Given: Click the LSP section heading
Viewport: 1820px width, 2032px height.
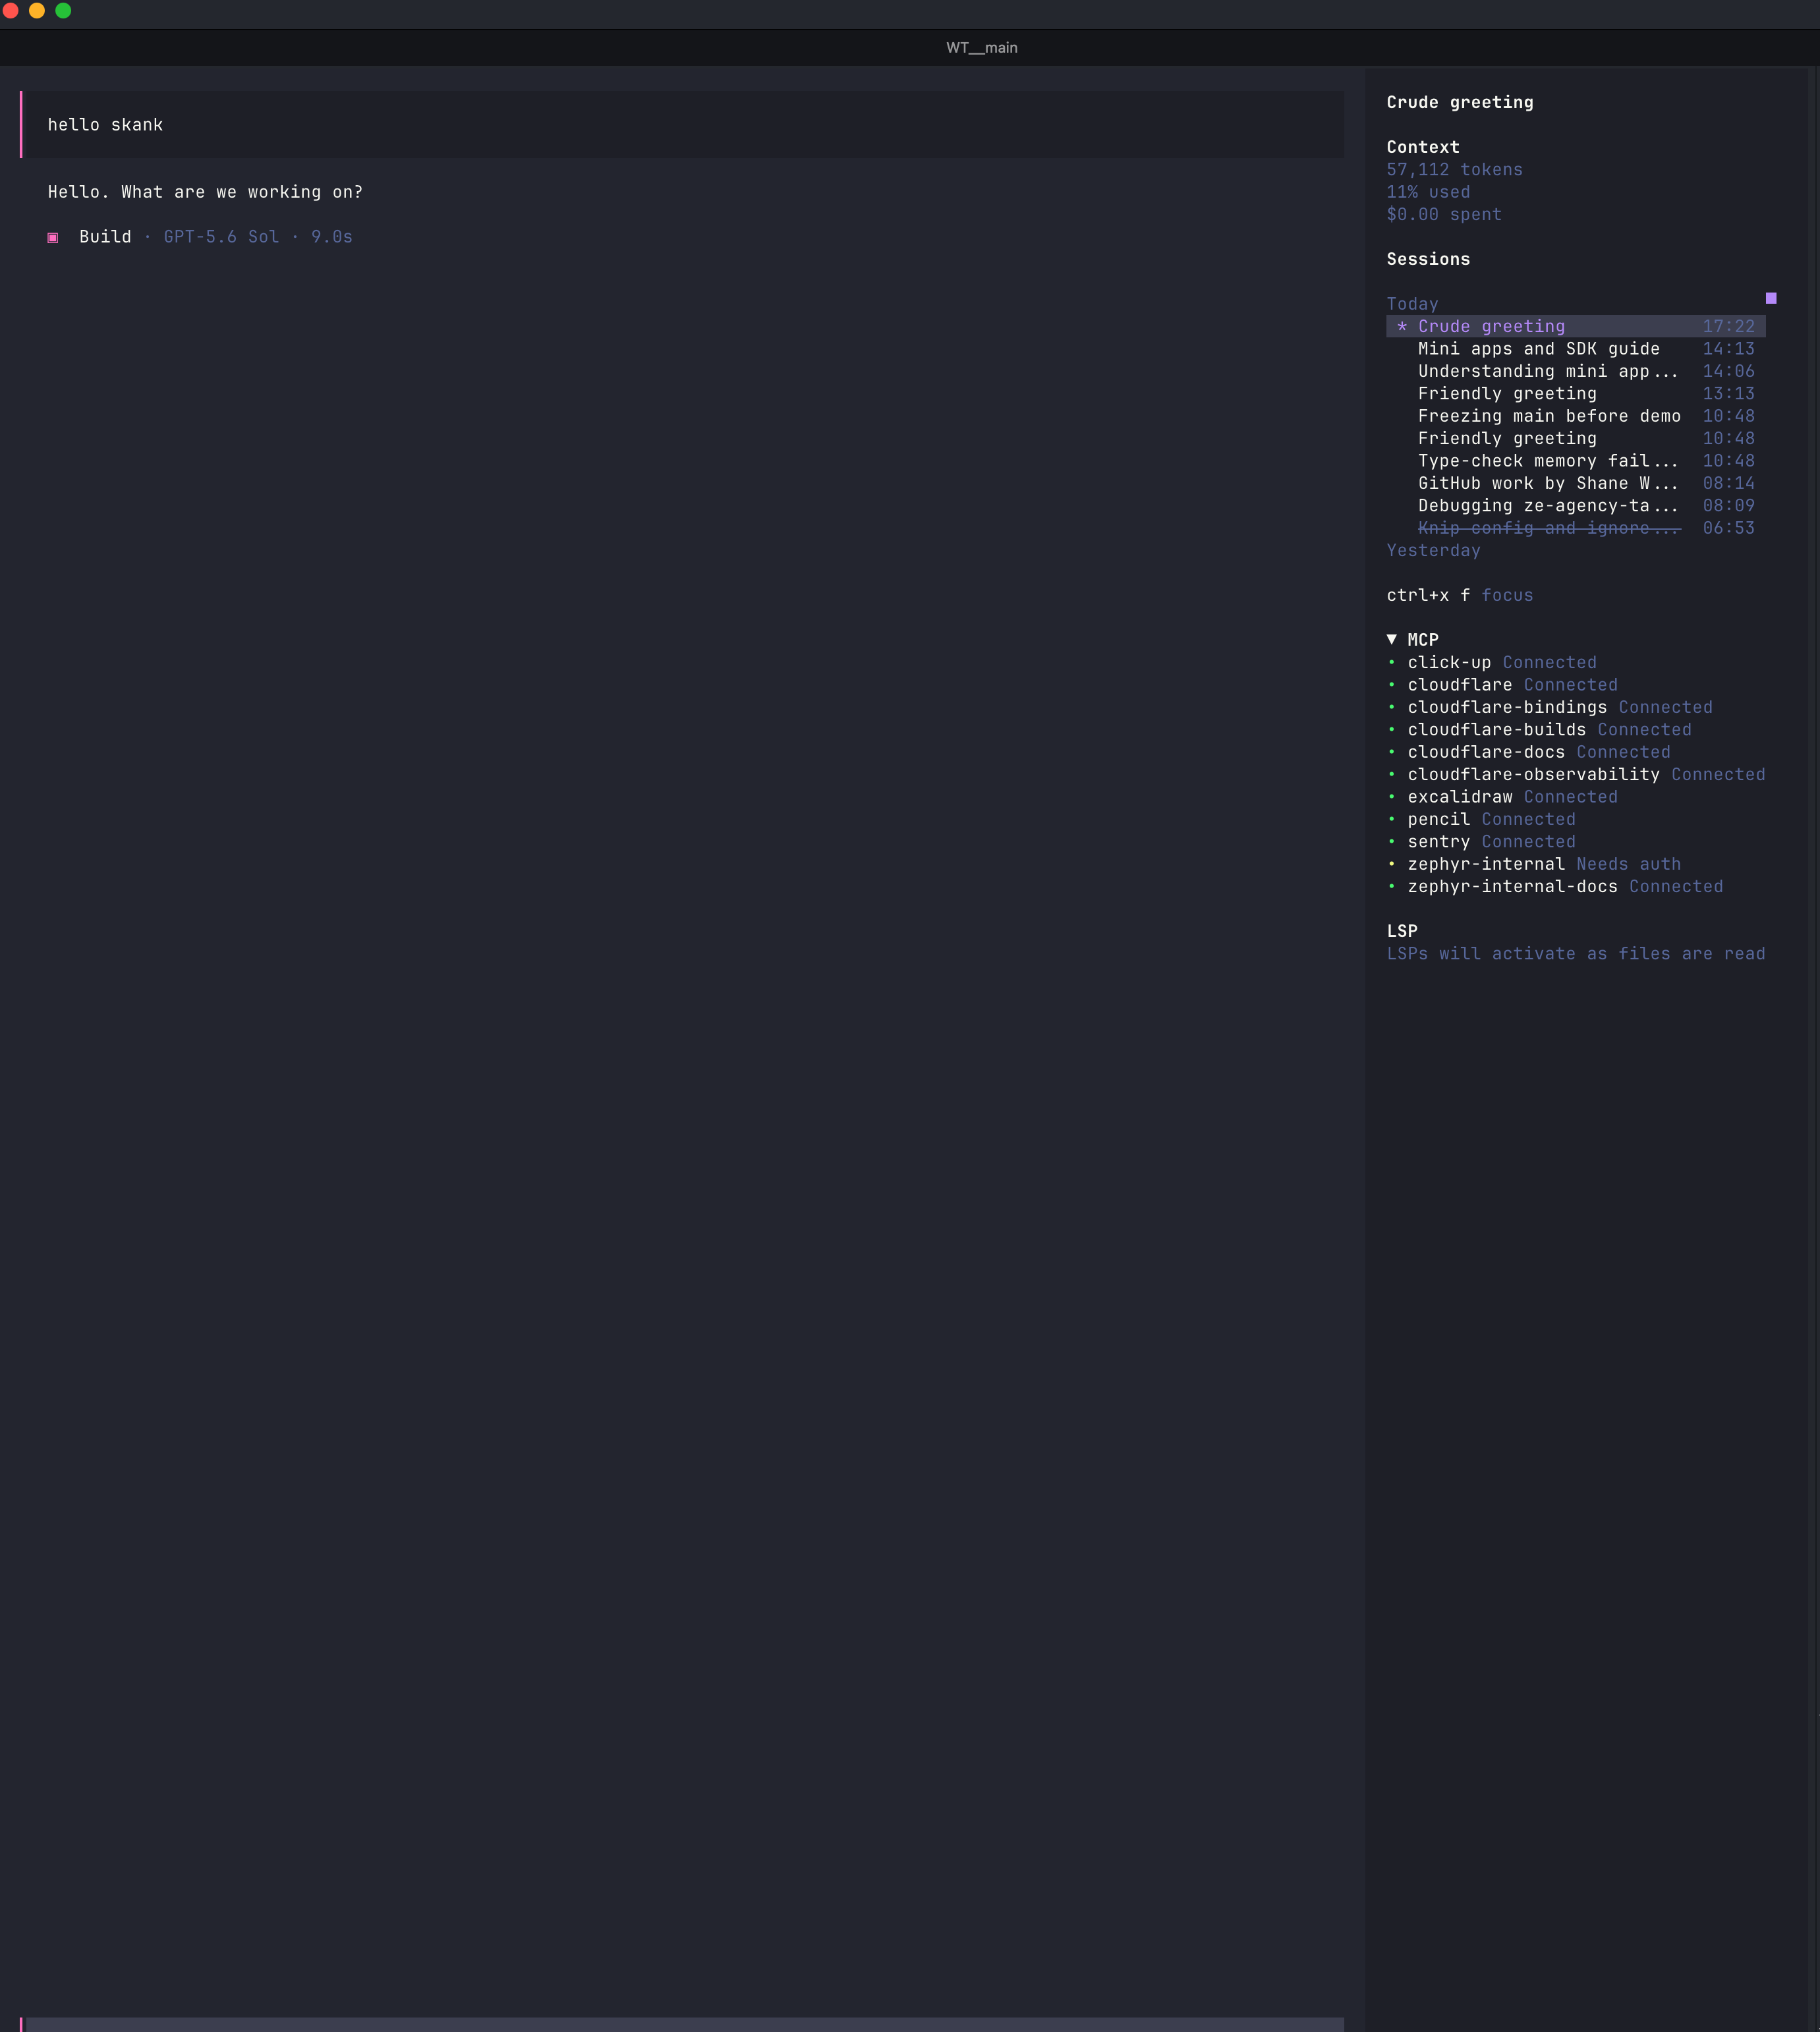Looking at the screenshot, I should coord(1402,931).
